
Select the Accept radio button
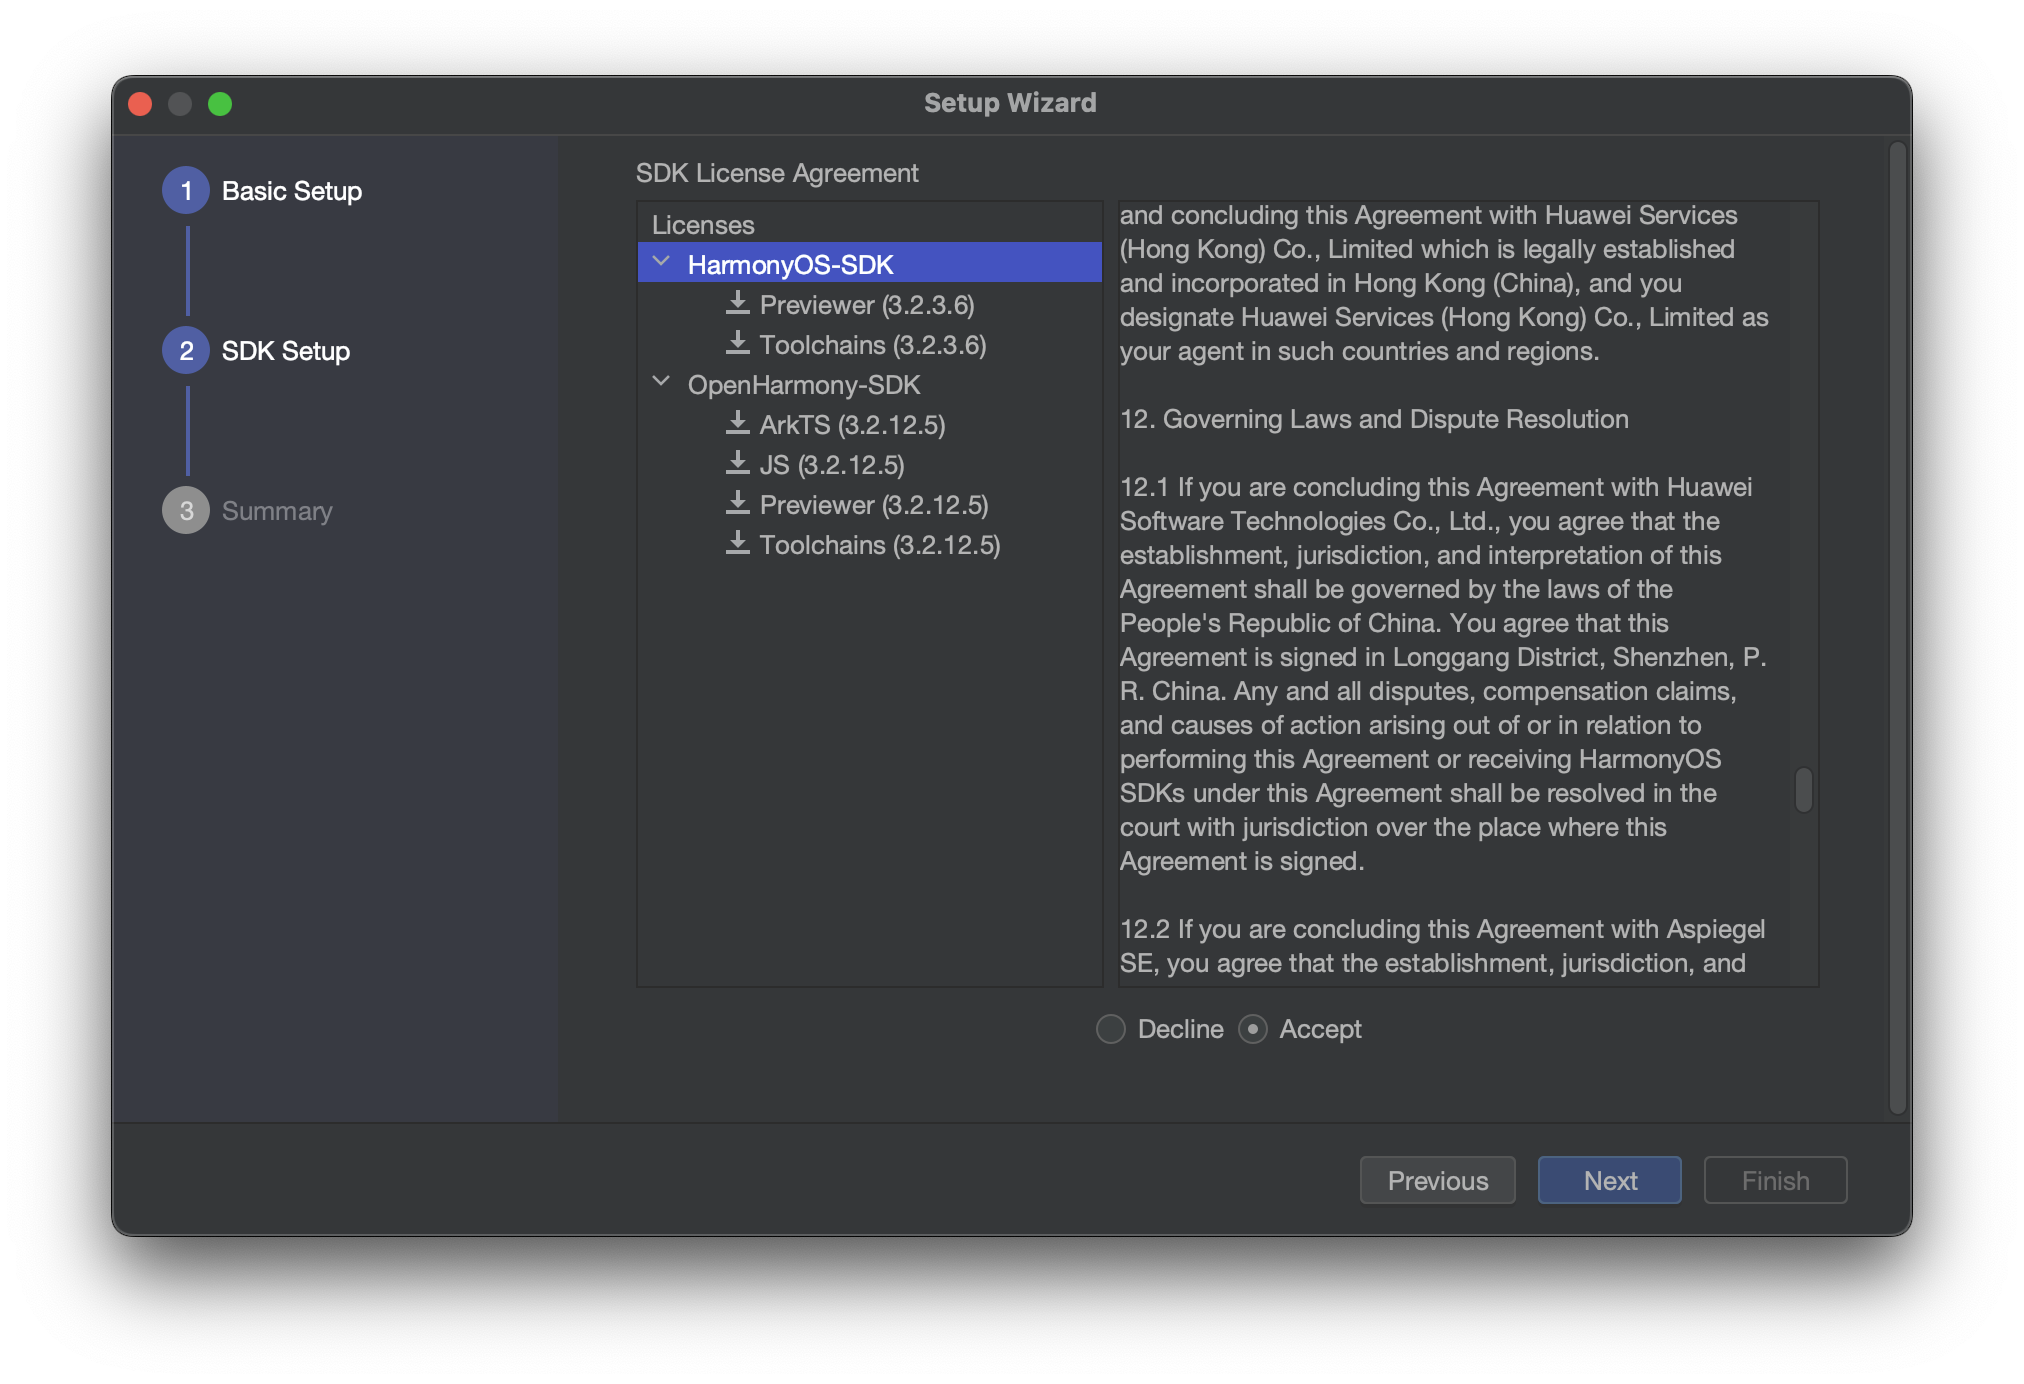point(1257,1029)
